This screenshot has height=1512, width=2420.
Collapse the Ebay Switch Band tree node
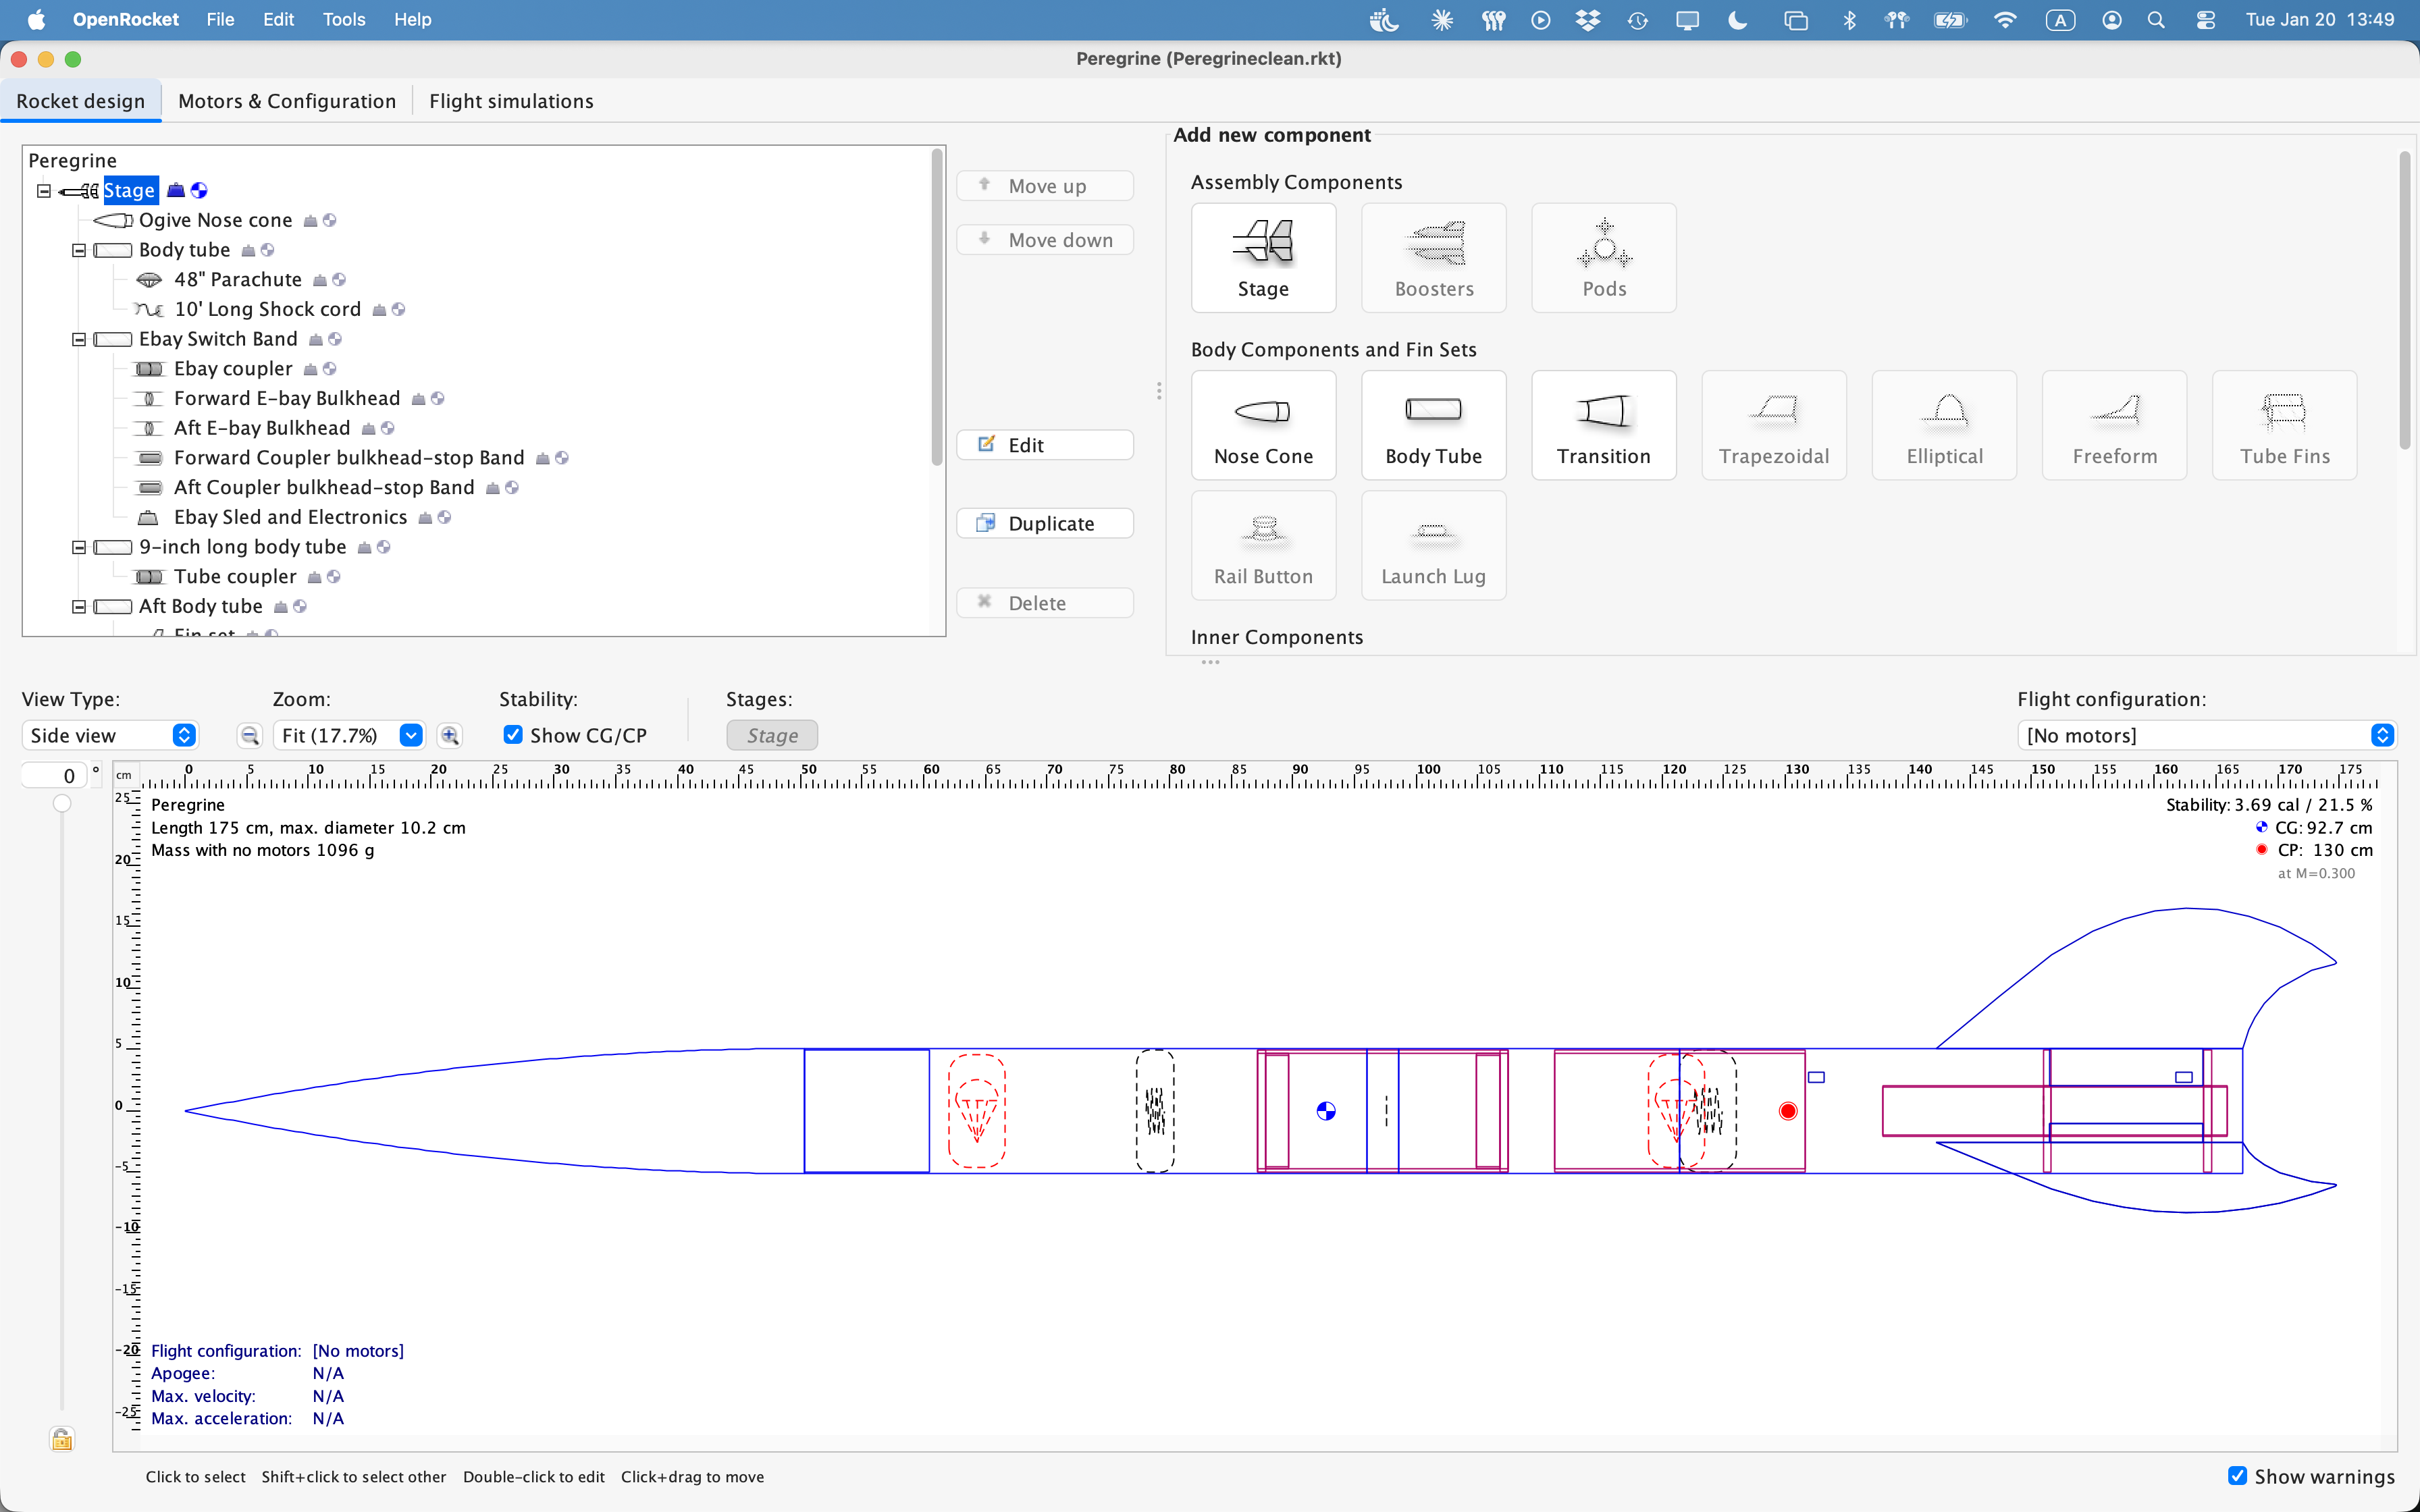coord(79,340)
